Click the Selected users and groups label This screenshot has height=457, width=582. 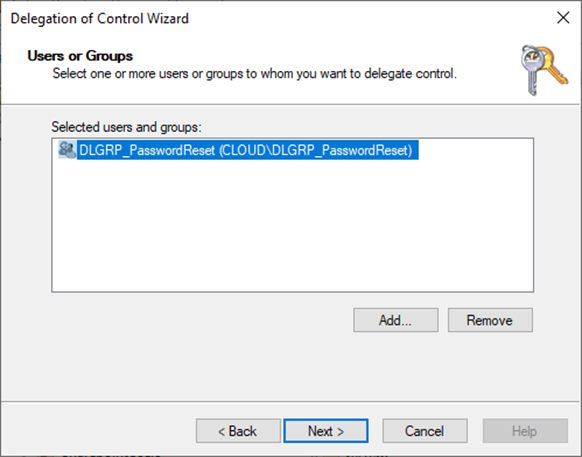pos(126,127)
